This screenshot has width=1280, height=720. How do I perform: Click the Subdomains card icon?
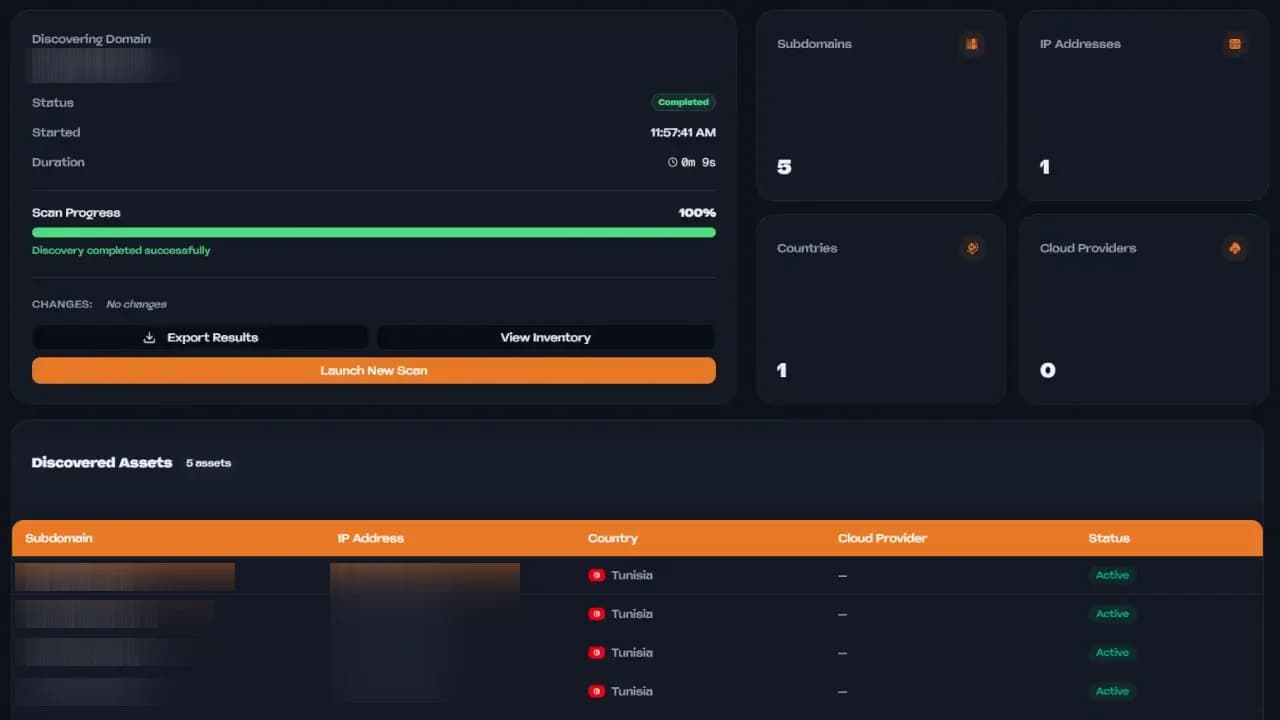(971, 44)
